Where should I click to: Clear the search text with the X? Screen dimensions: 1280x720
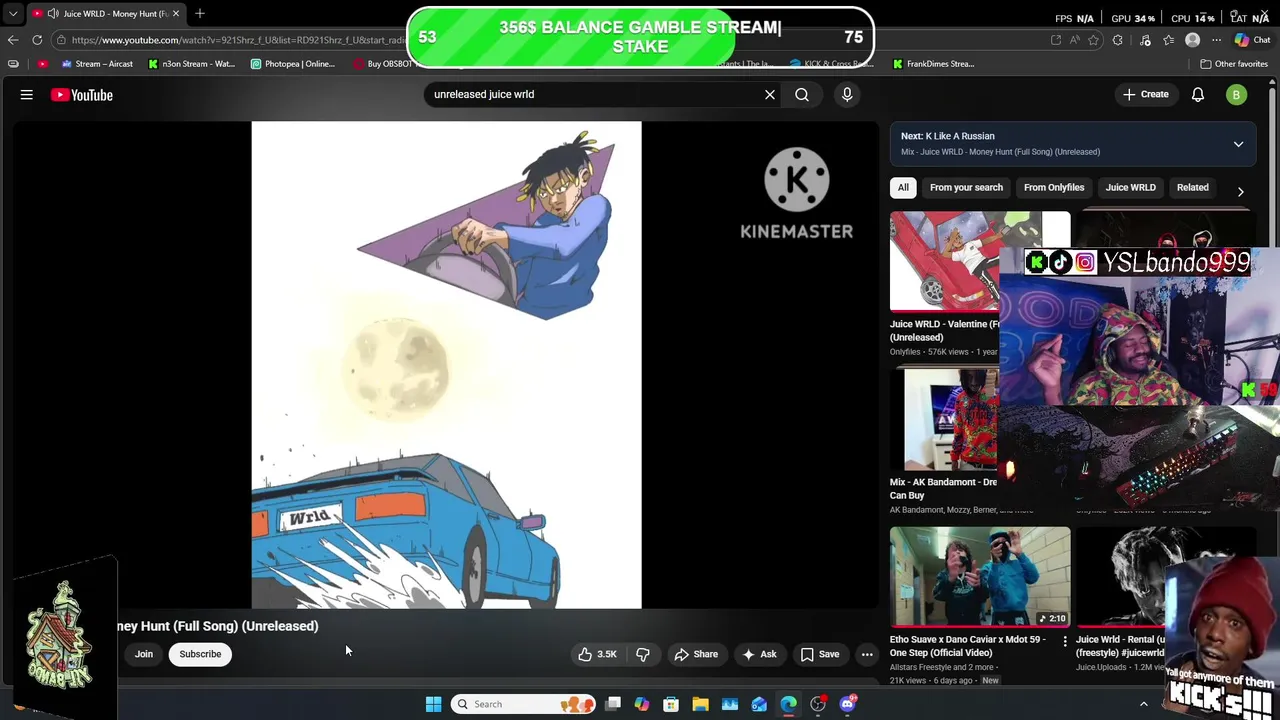pos(770,95)
